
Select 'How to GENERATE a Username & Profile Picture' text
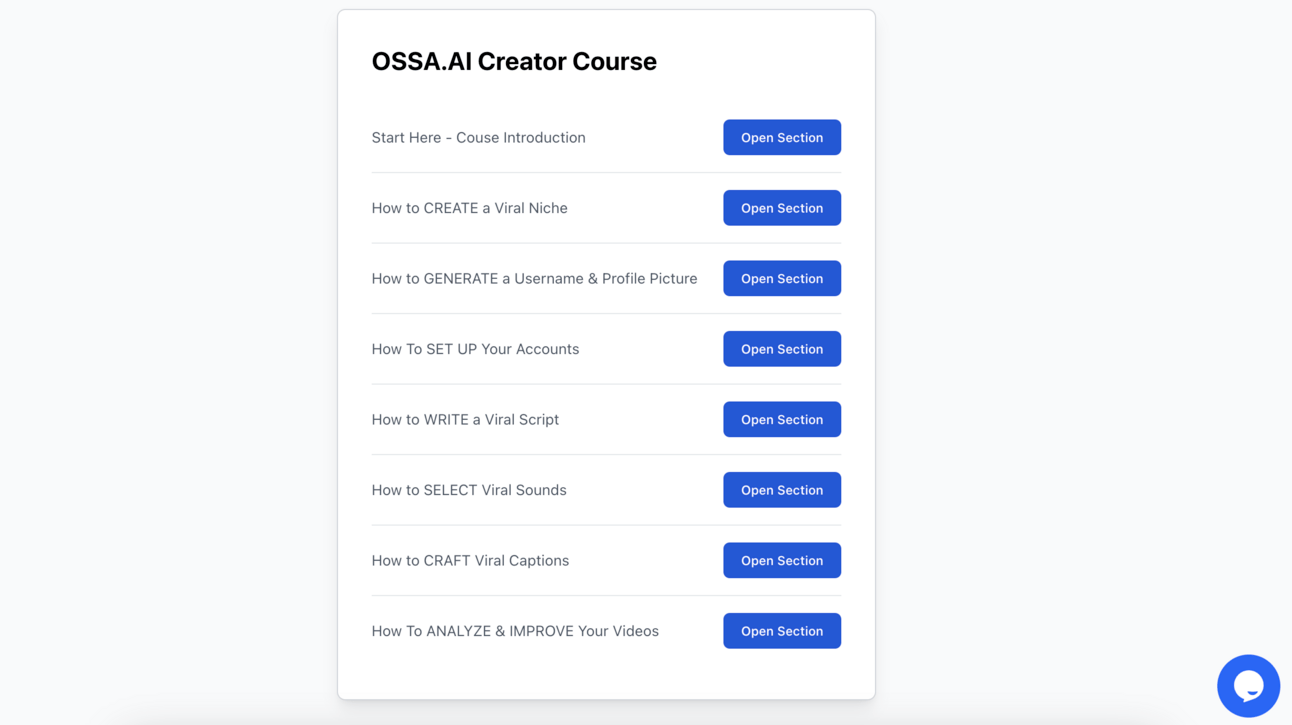(x=535, y=279)
